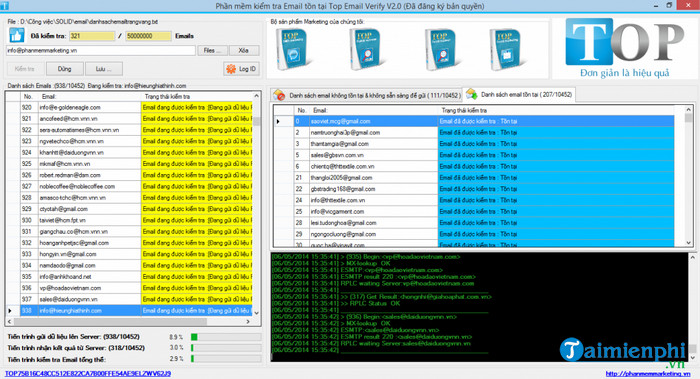Click the log console scrollbar
Screen dimensions: 700x379
tap(692, 308)
